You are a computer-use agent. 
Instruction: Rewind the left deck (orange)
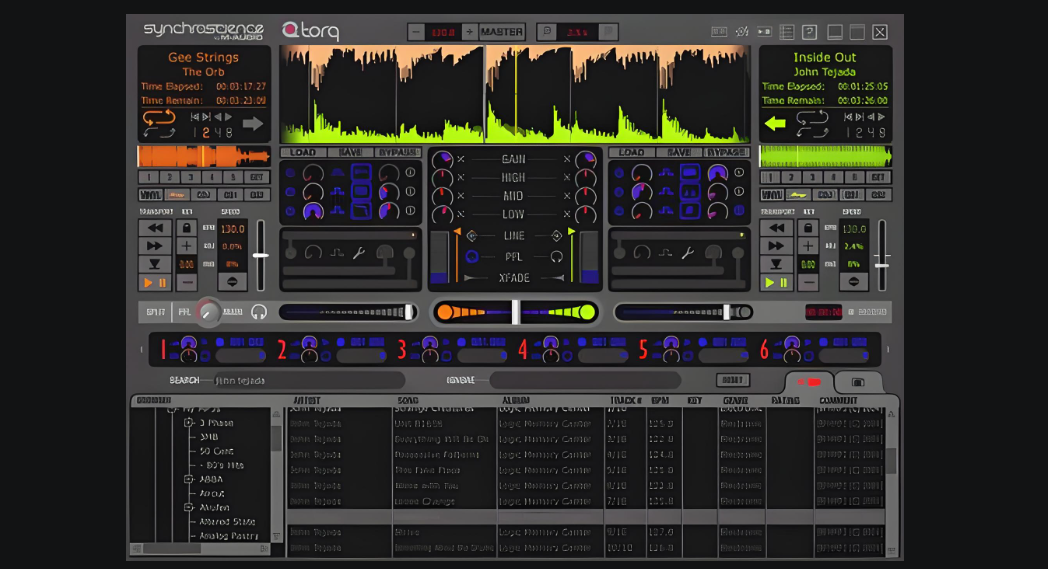tap(155, 228)
